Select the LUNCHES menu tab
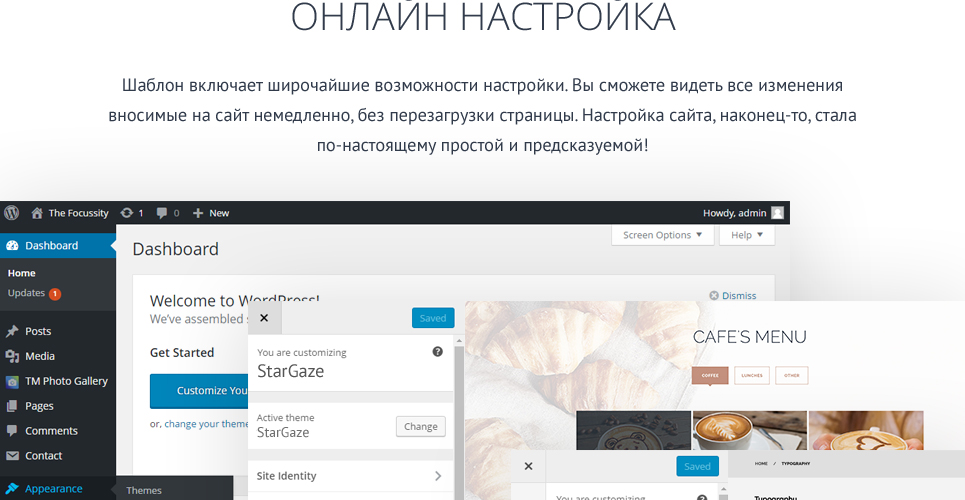Image resolution: width=965 pixels, height=500 pixels. tap(752, 376)
